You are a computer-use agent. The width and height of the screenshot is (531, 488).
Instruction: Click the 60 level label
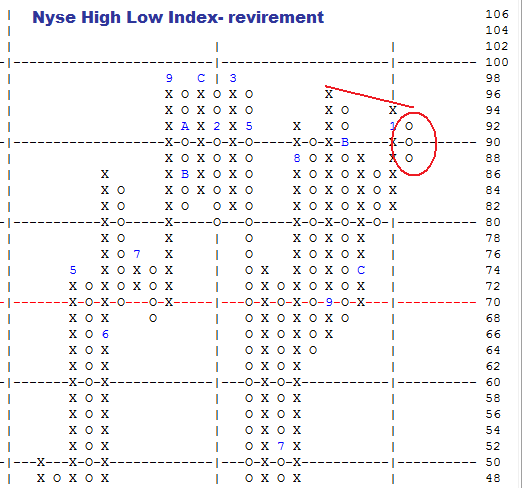(x=493, y=382)
